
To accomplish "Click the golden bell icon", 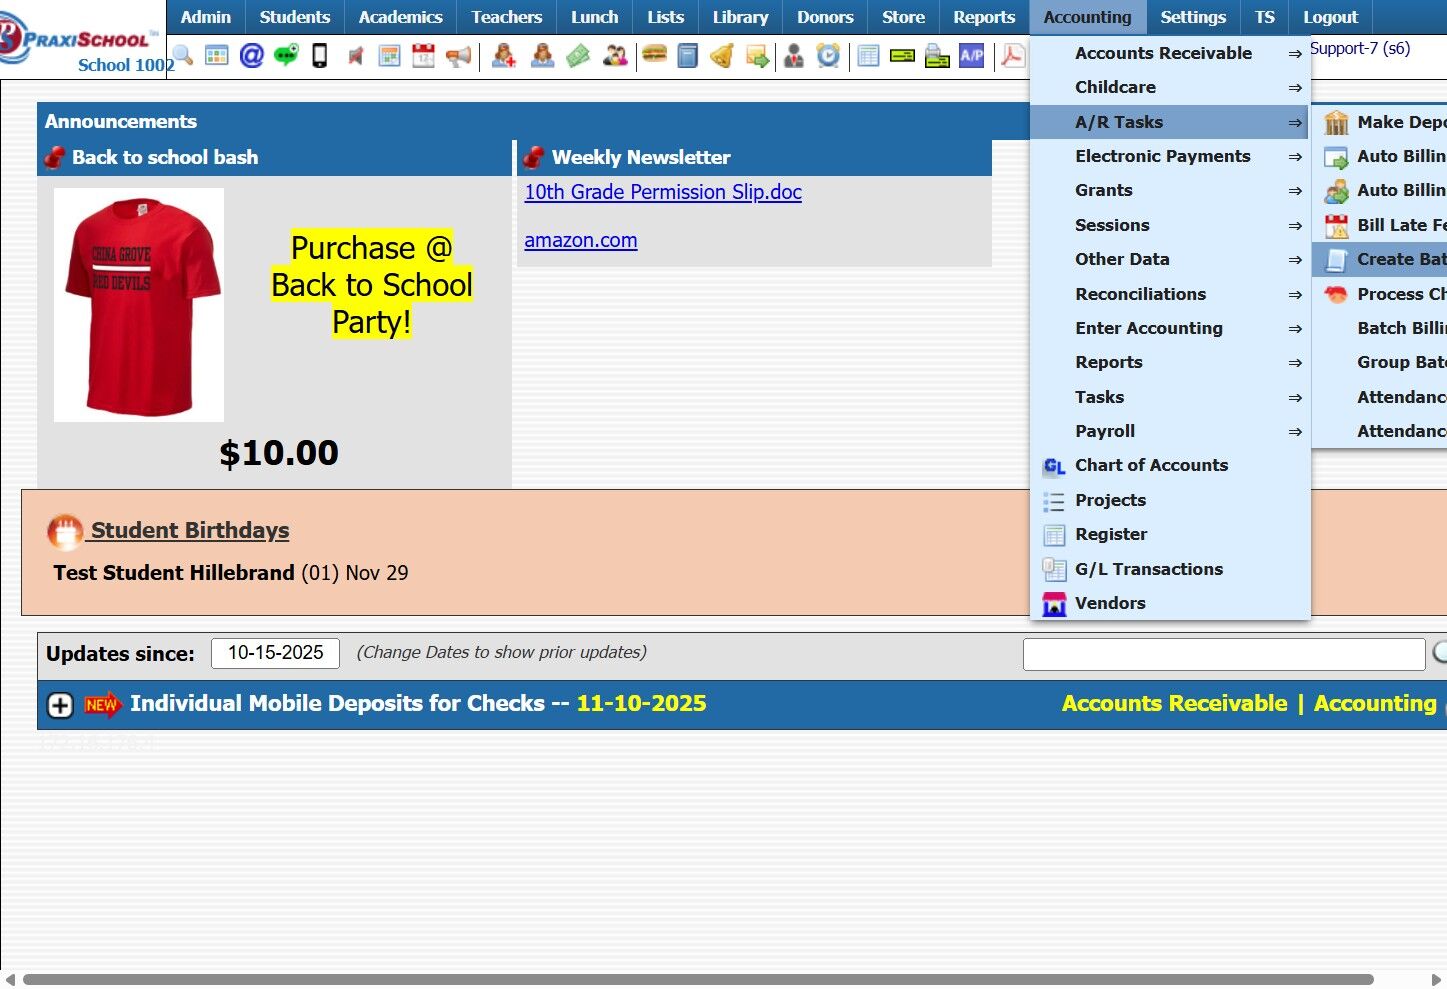I will pos(722,55).
